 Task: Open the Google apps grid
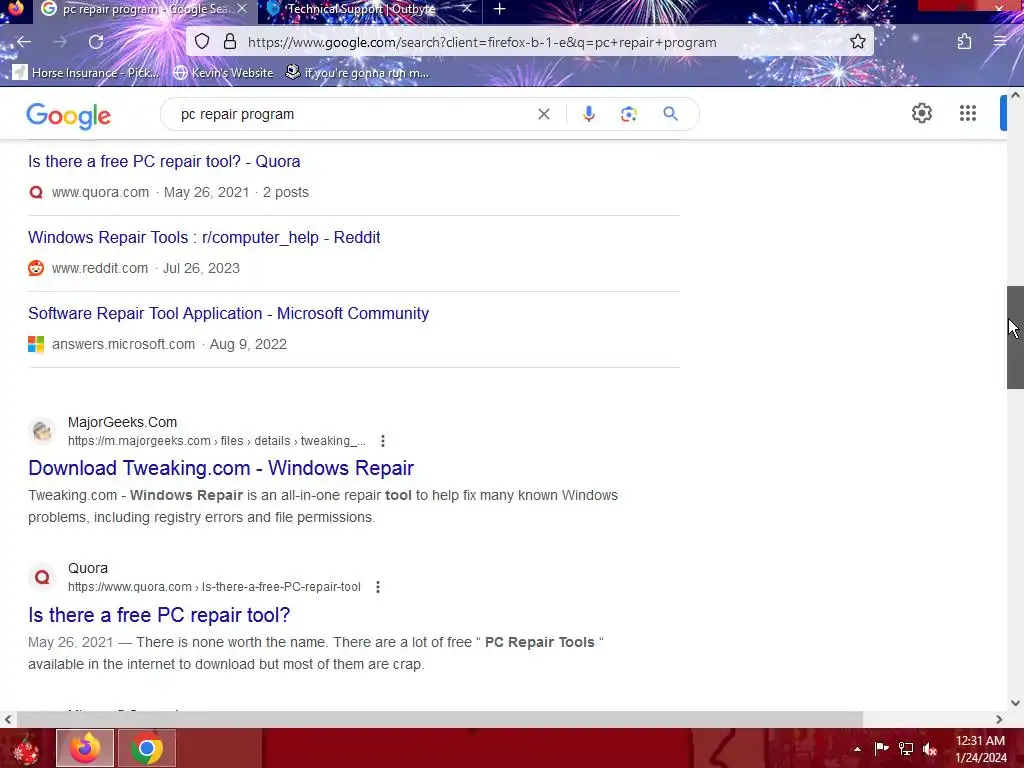click(x=968, y=114)
